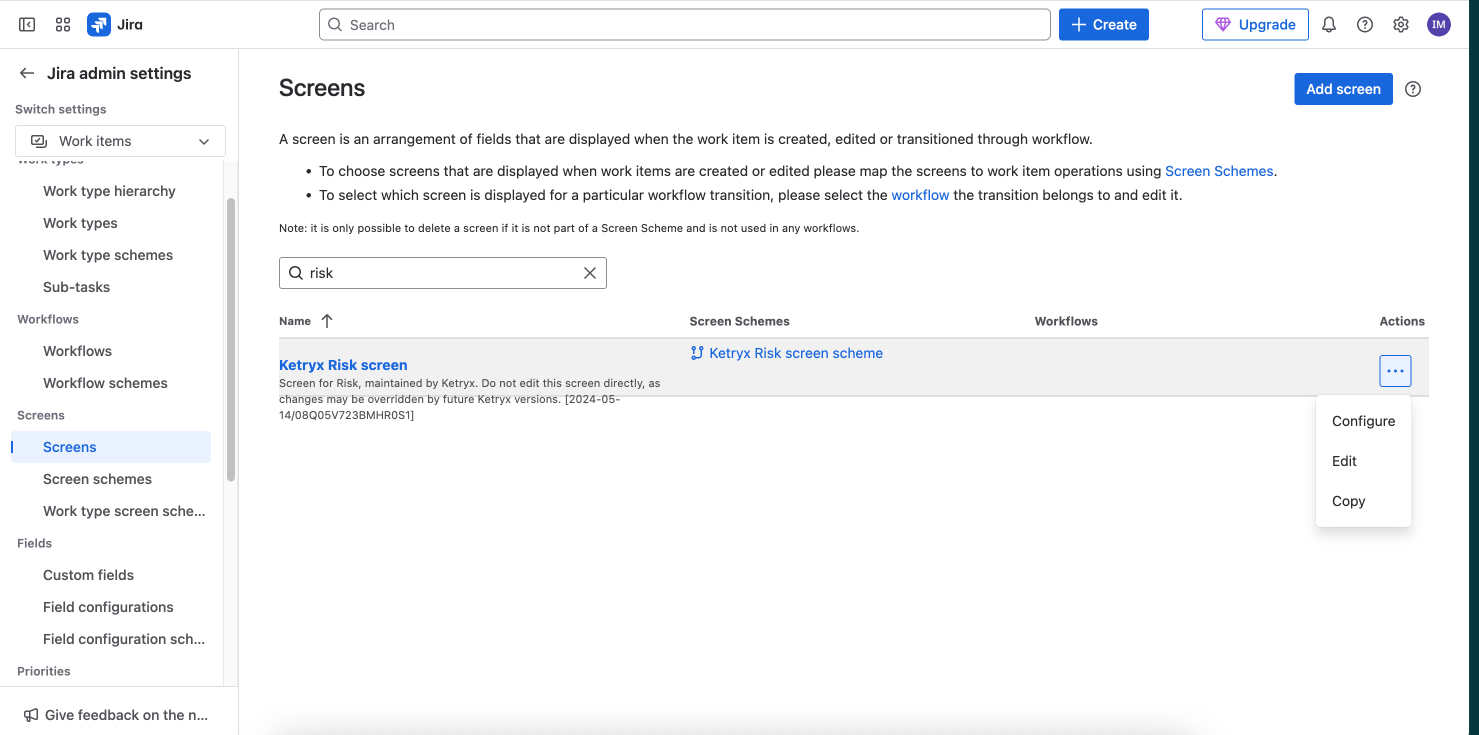Open the app switcher grid icon
This screenshot has width=1479, height=735.
[63, 25]
